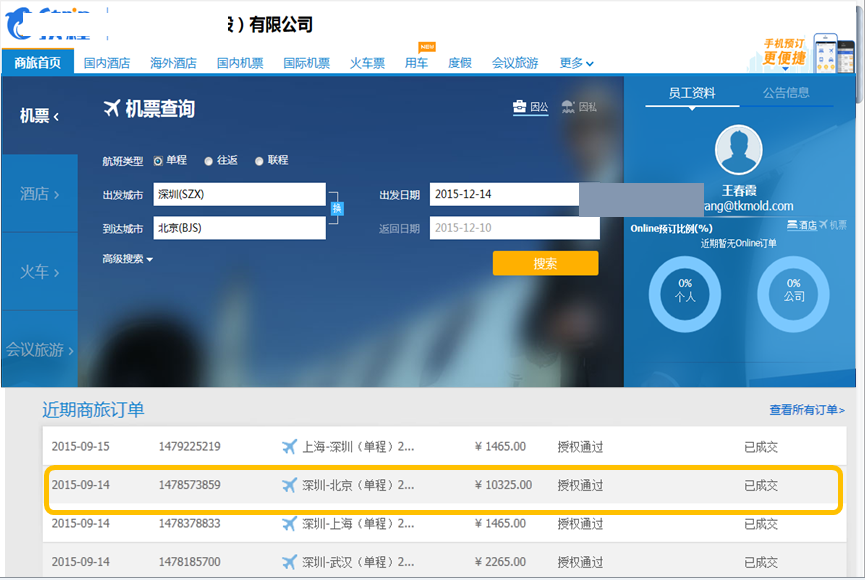Select the 因公 business travel briefcase icon
The width and height of the screenshot is (865, 580).
(x=520, y=107)
